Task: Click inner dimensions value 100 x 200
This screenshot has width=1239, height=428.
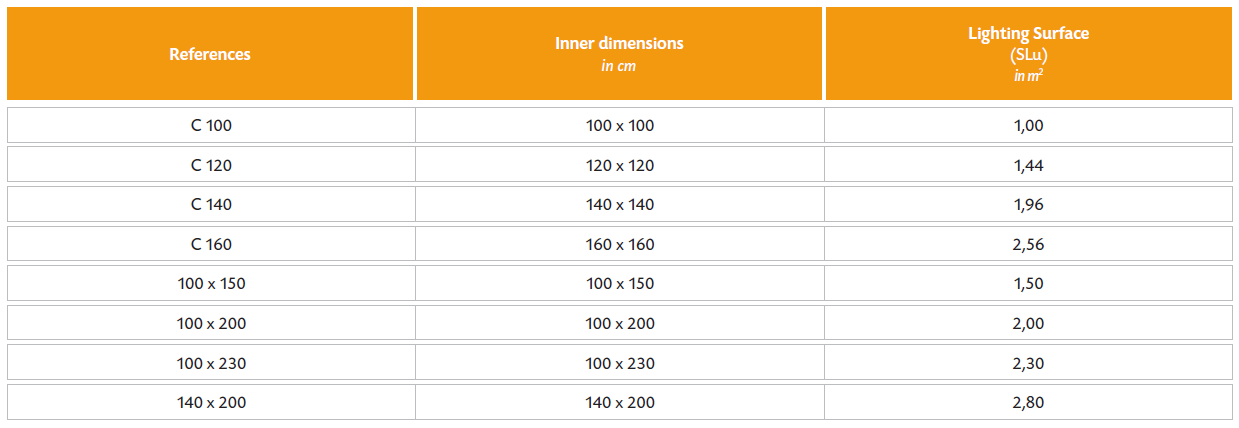Action: [619, 323]
